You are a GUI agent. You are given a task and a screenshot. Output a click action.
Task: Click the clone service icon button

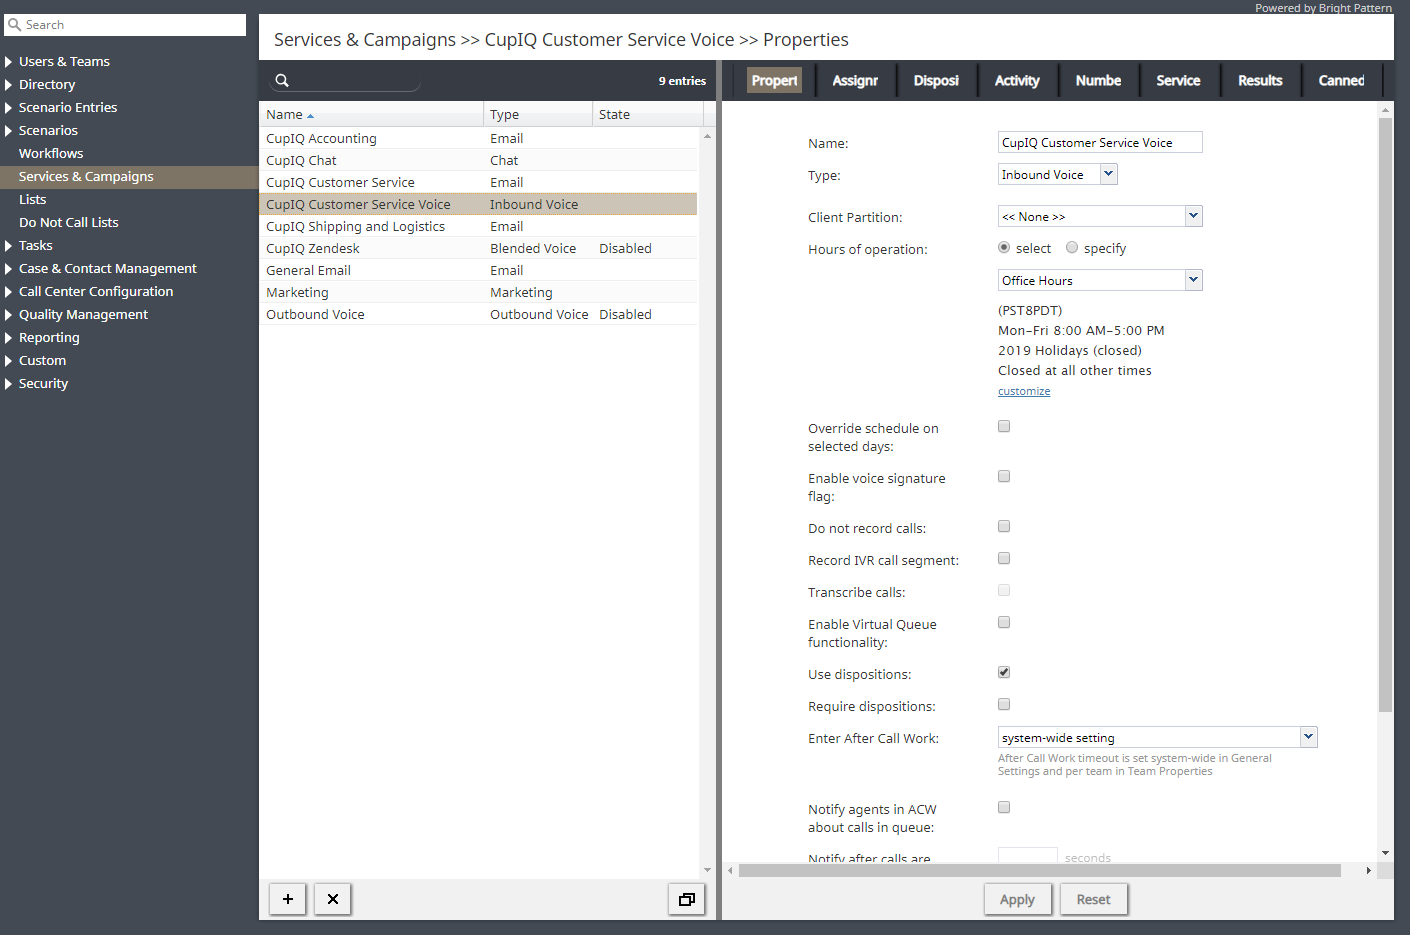coord(687,899)
